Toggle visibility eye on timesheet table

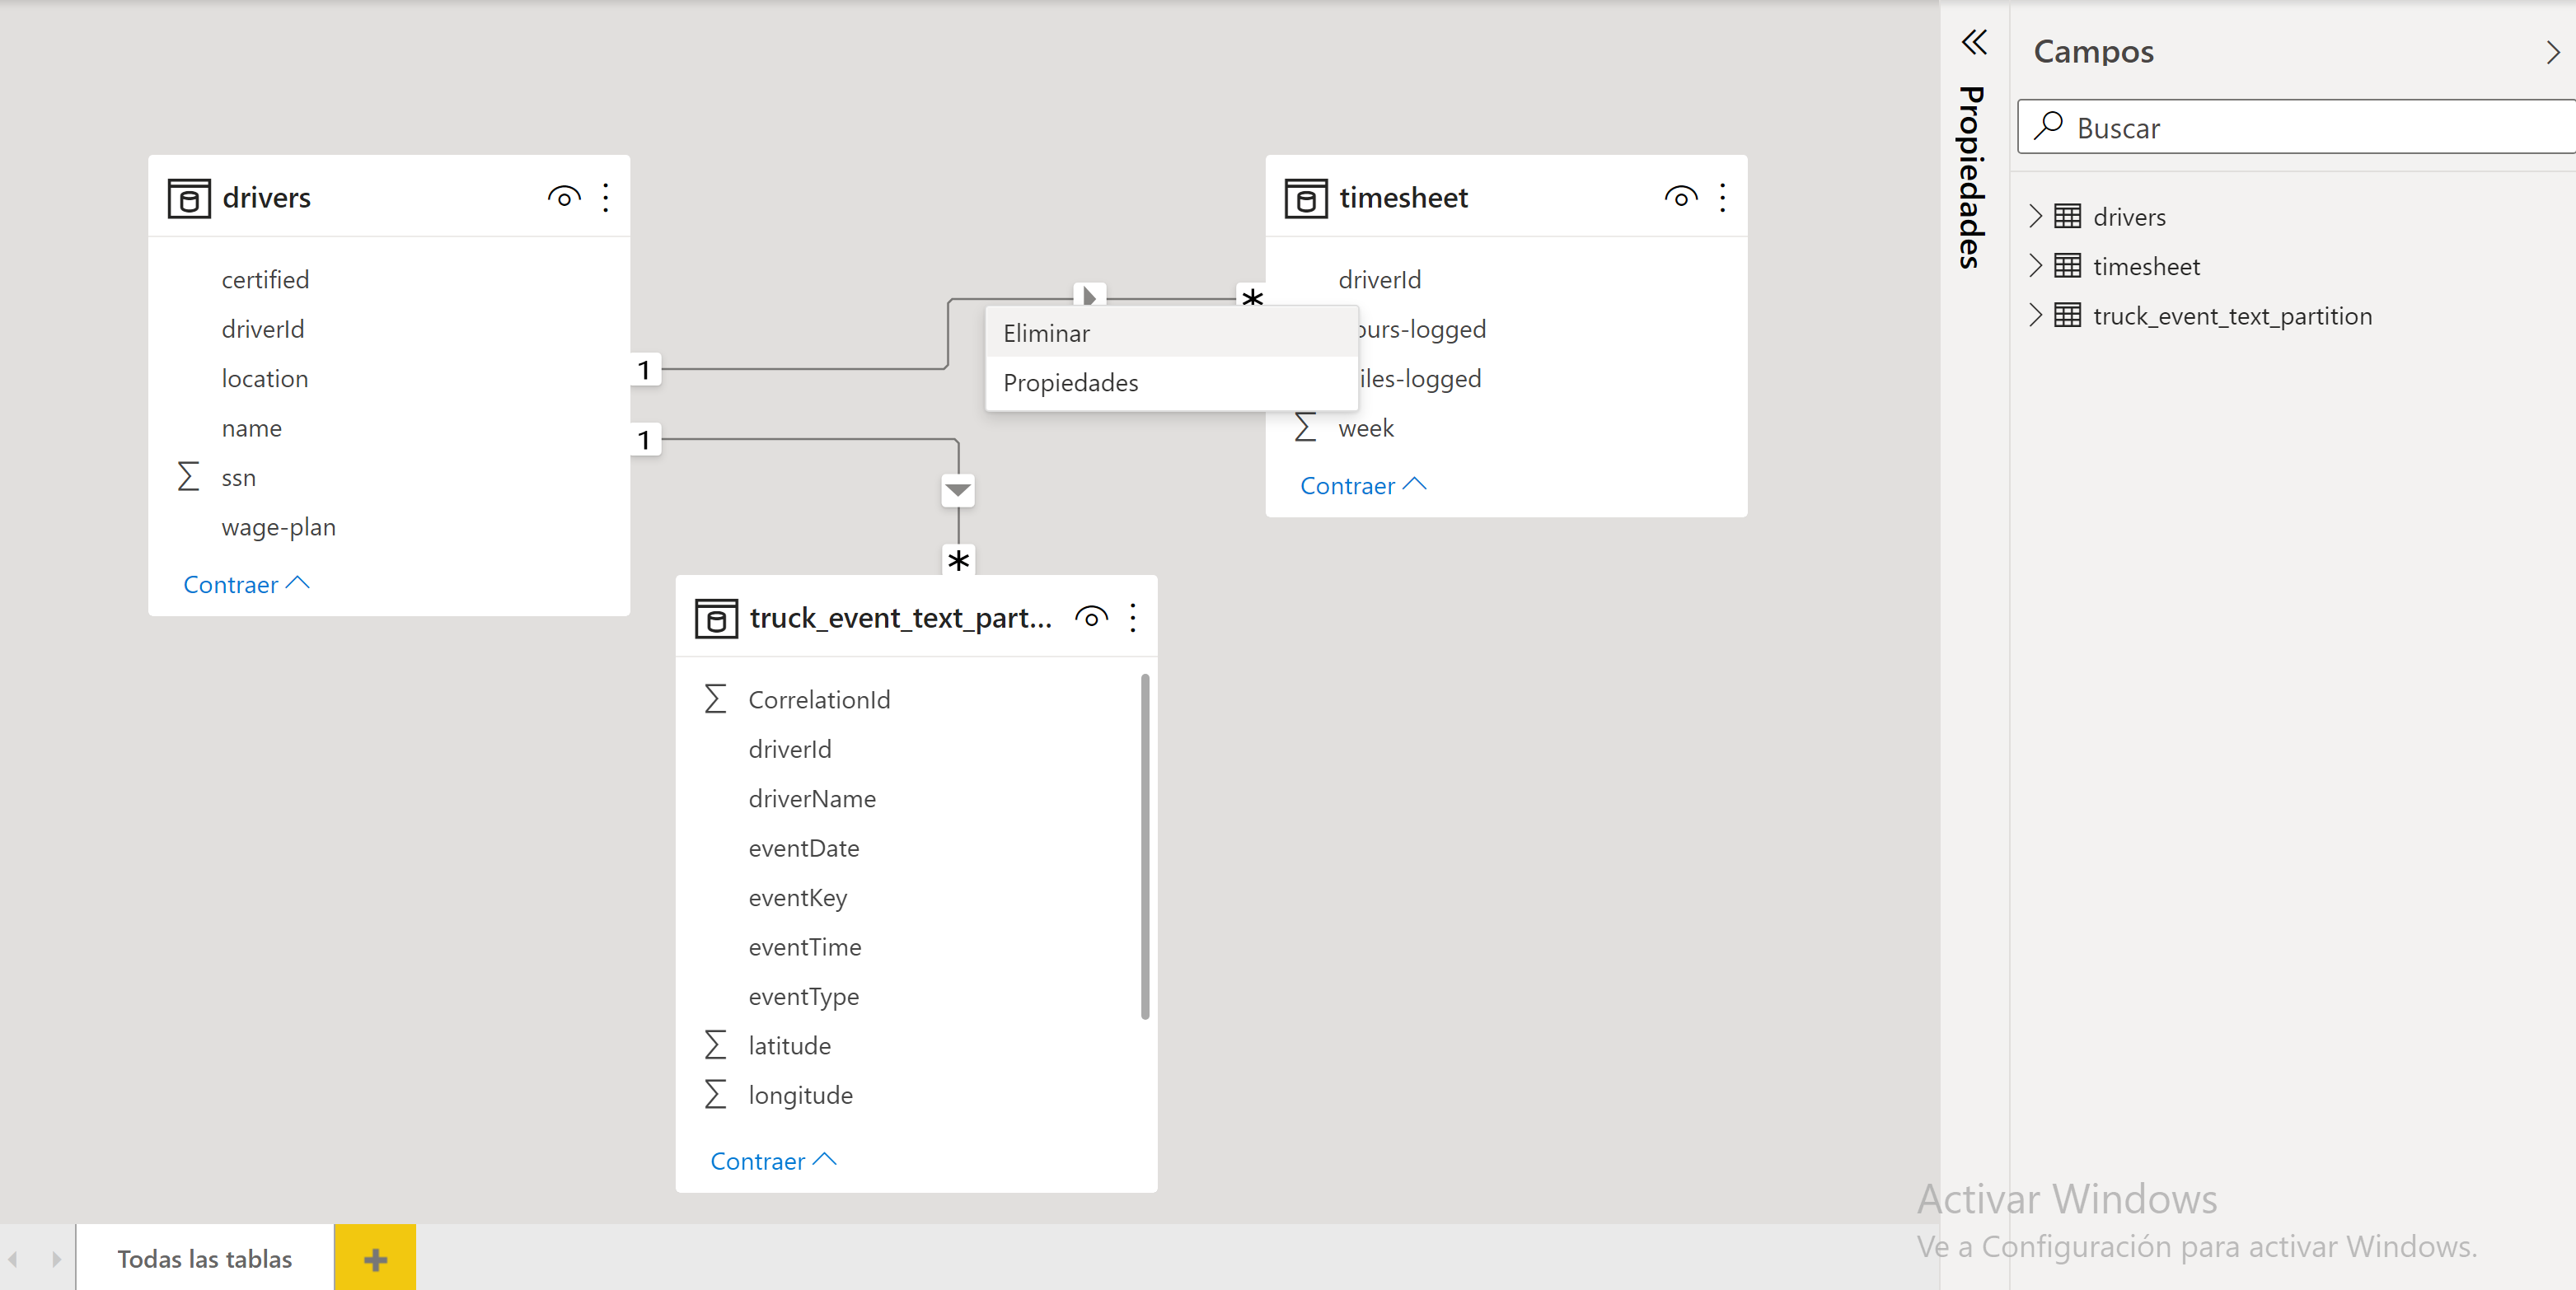click(1681, 197)
